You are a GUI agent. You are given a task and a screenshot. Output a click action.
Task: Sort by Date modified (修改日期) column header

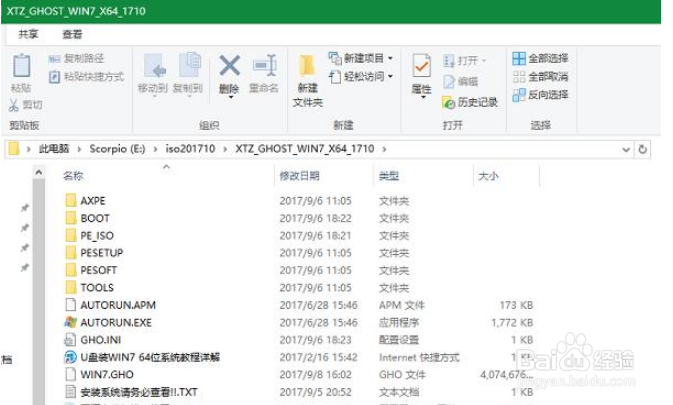pos(299,176)
